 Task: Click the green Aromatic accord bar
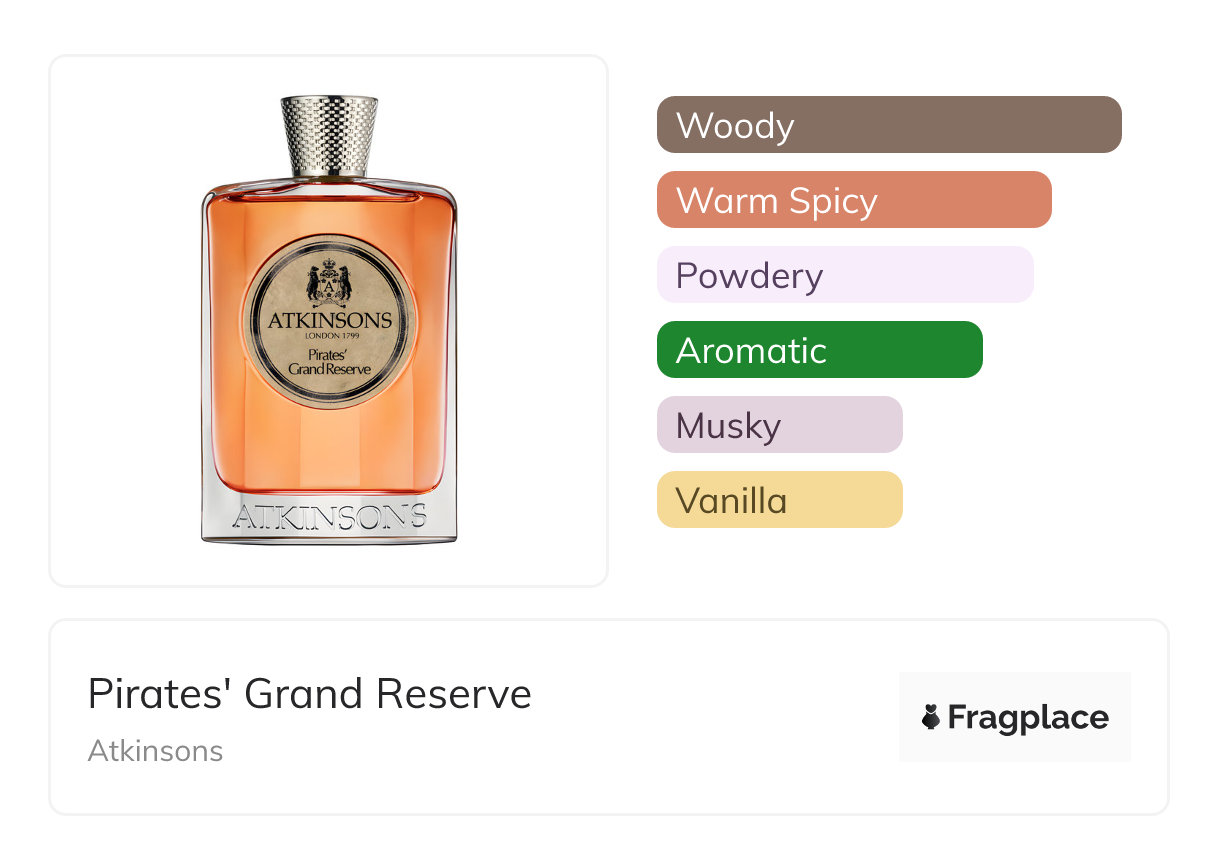pos(820,350)
